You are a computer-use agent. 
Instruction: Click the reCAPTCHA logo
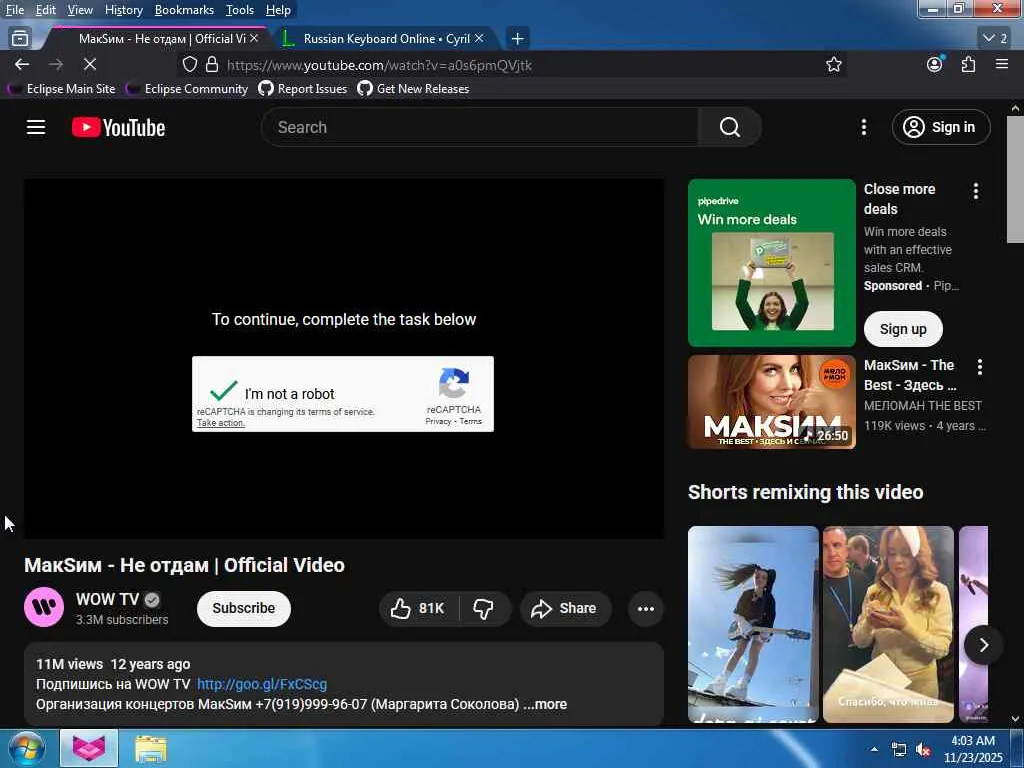pos(454,383)
